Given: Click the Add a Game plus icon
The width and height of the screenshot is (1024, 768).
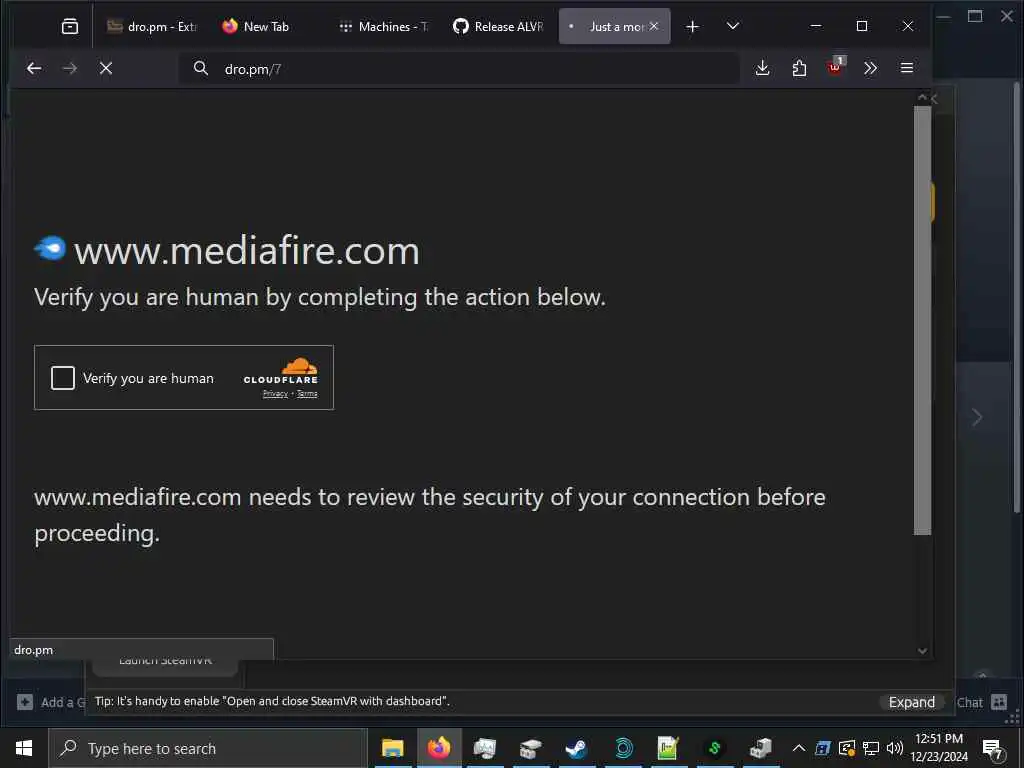Looking at the screenshot, I should point(25,702).
